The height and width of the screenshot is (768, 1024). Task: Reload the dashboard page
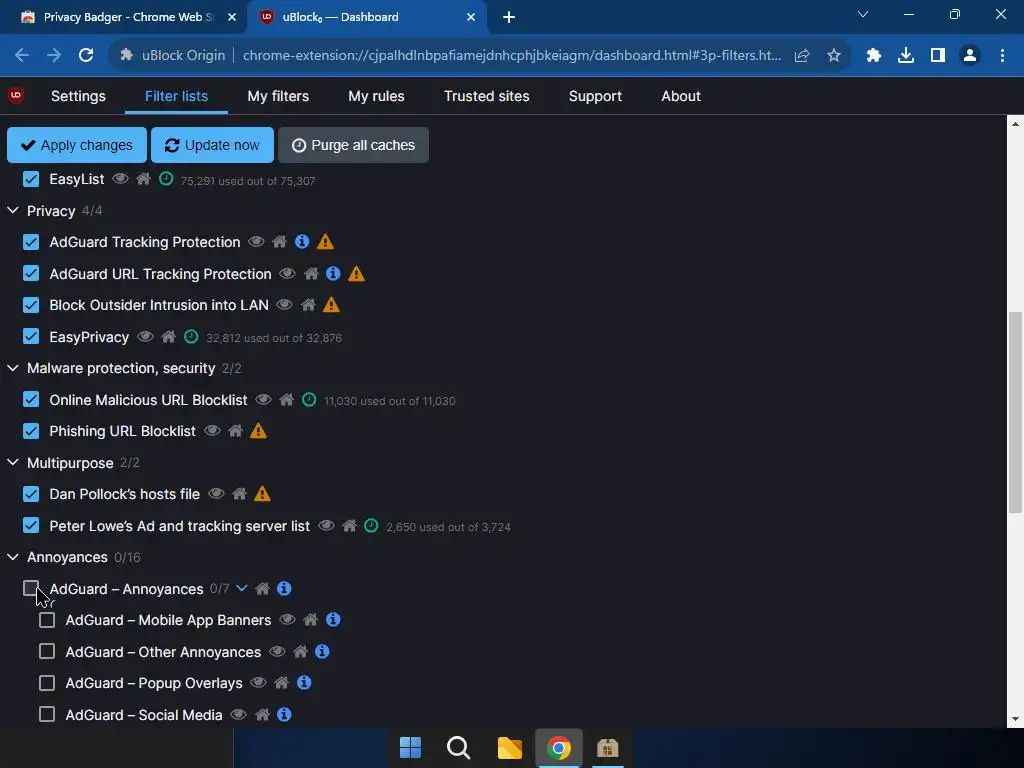click(86, 56)
